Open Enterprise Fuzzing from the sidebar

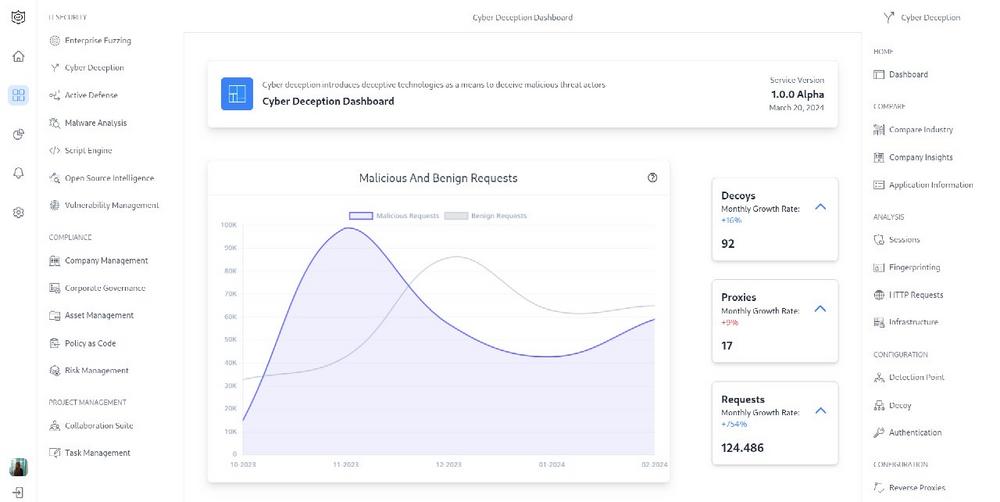tap(97, 41)
